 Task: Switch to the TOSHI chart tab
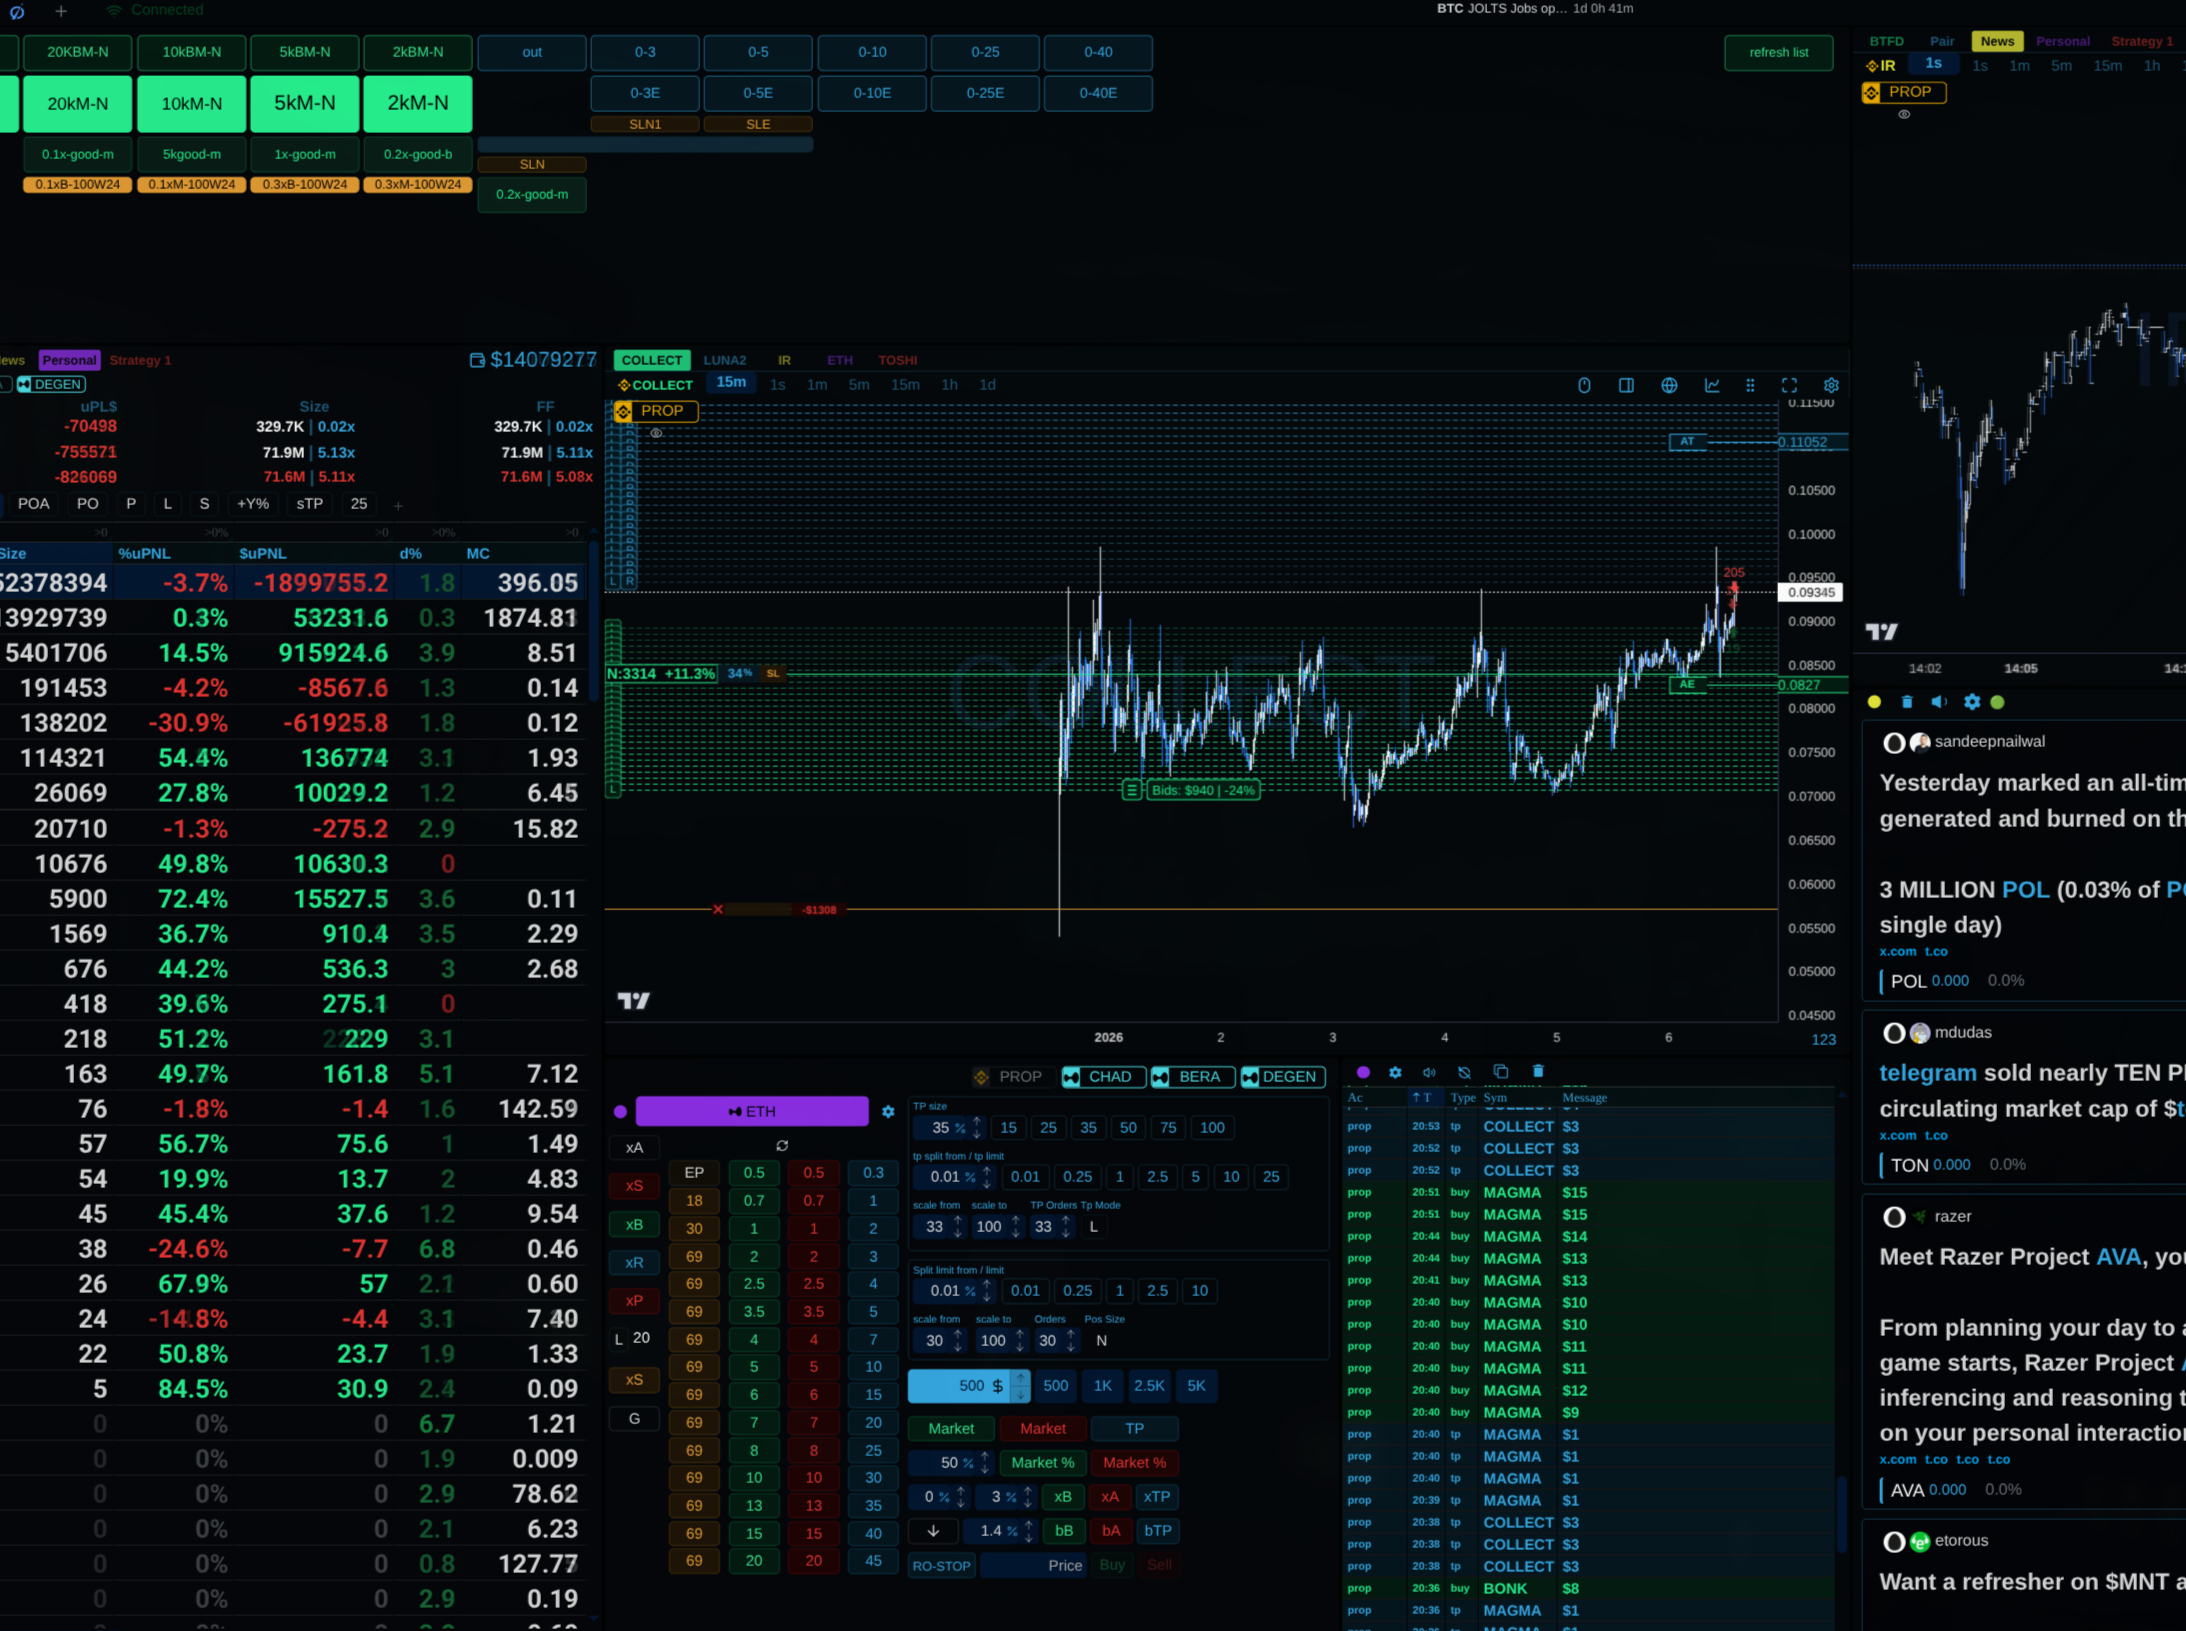coord(897,360)
